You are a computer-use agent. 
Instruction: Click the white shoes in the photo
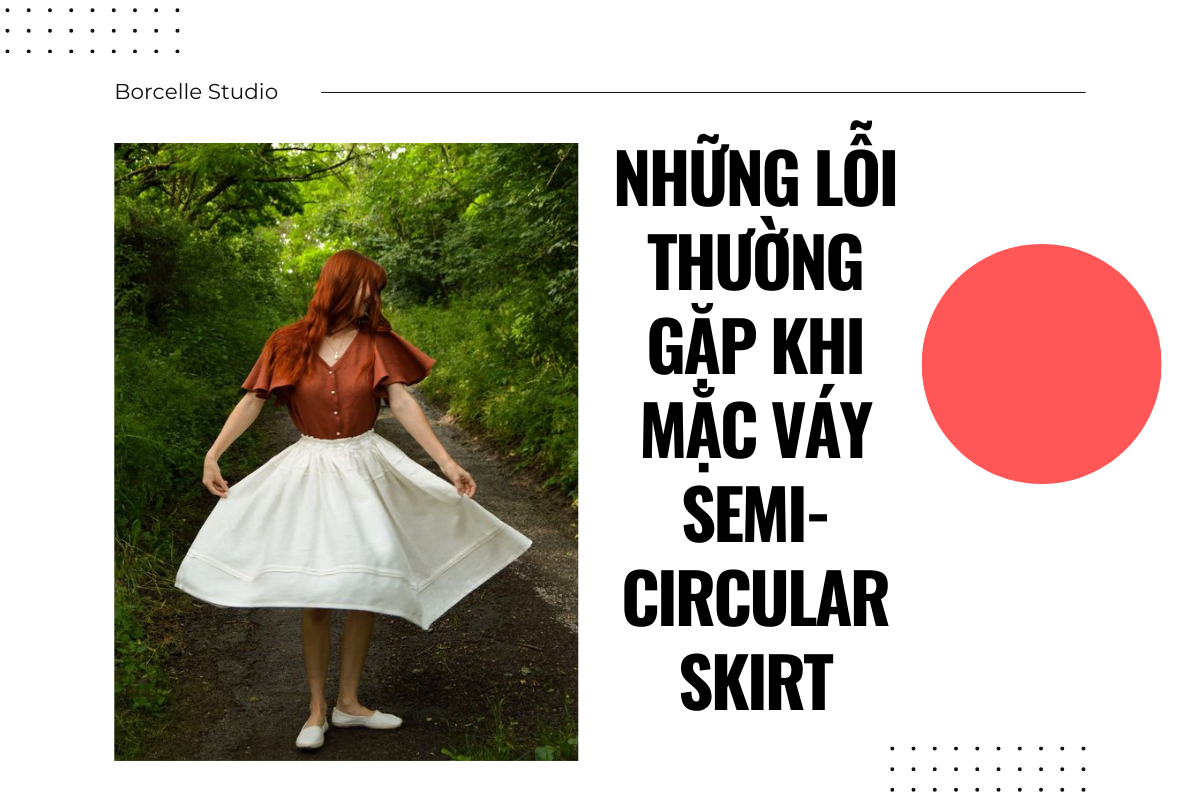(347, 727)
